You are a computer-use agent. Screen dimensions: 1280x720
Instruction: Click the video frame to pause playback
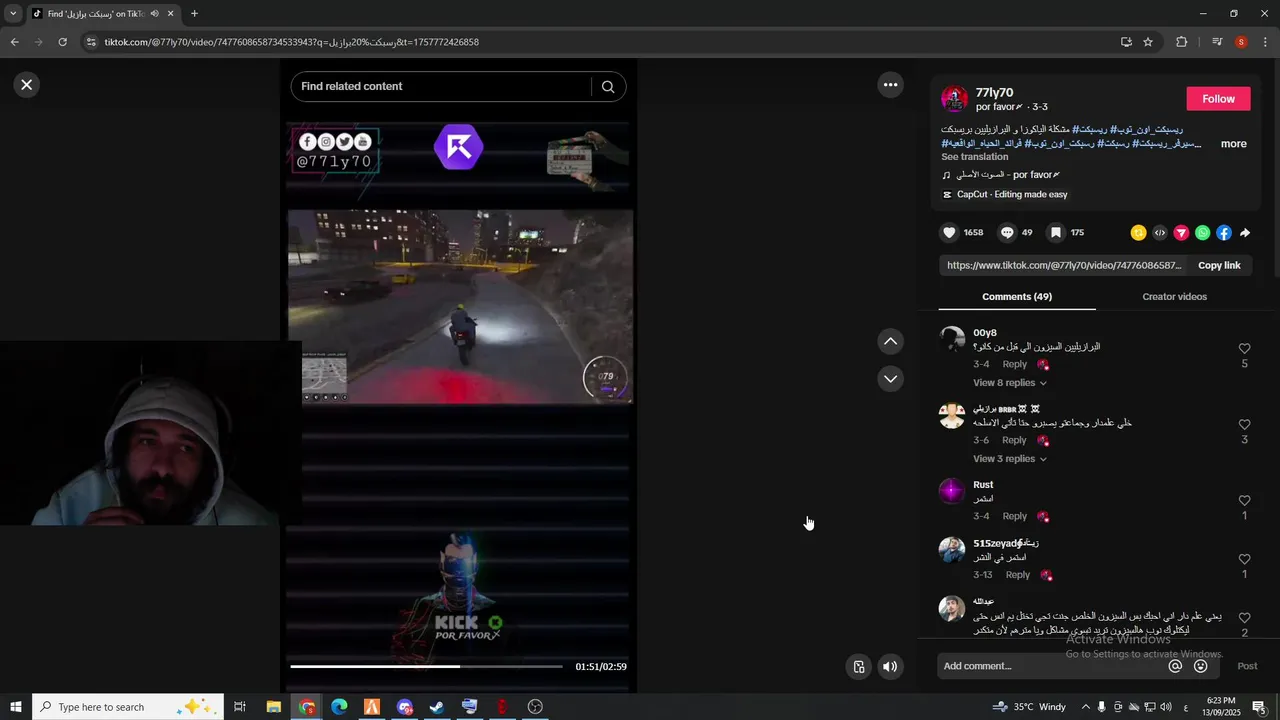tap(460, 307)
